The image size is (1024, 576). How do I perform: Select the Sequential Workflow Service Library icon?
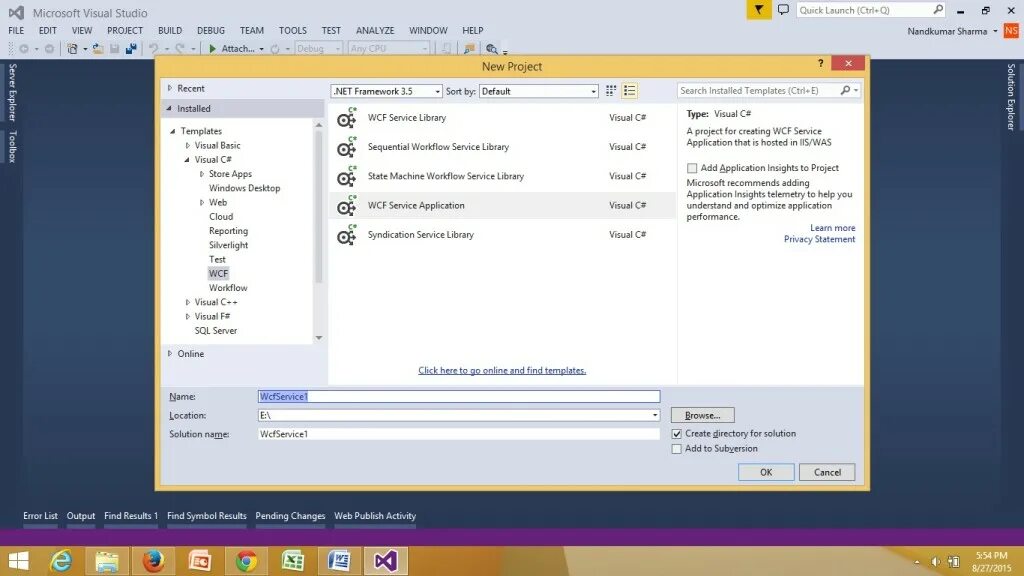(x=347, y=147)
